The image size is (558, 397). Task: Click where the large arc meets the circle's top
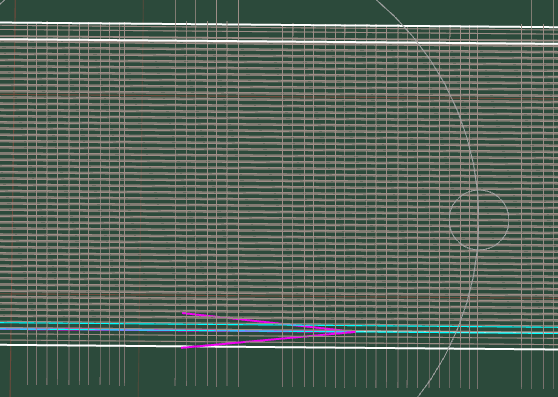477,190
